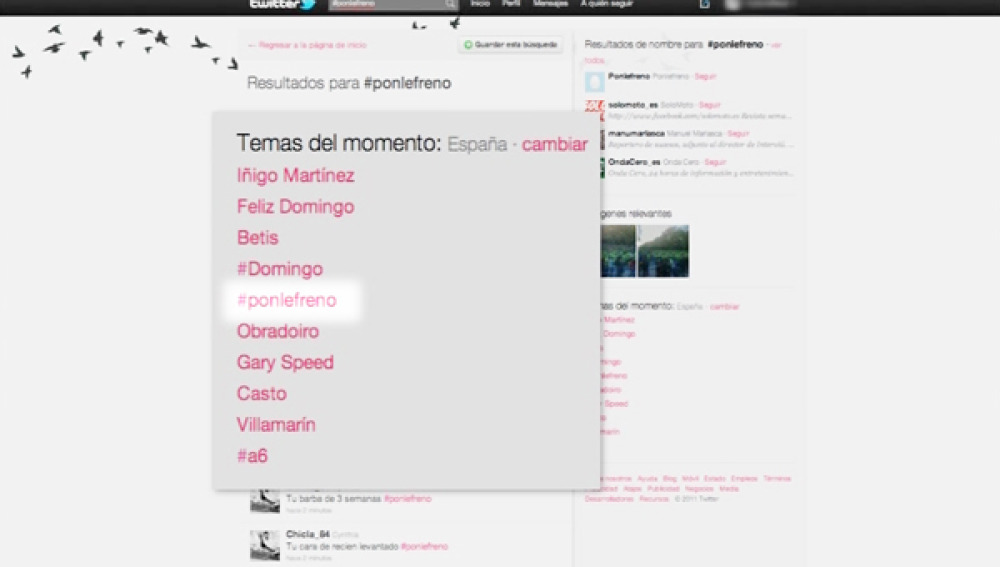The image size is (1000, 567).
Task: Go to Inicio in the top navigation
Action: [x=481, y=4]
